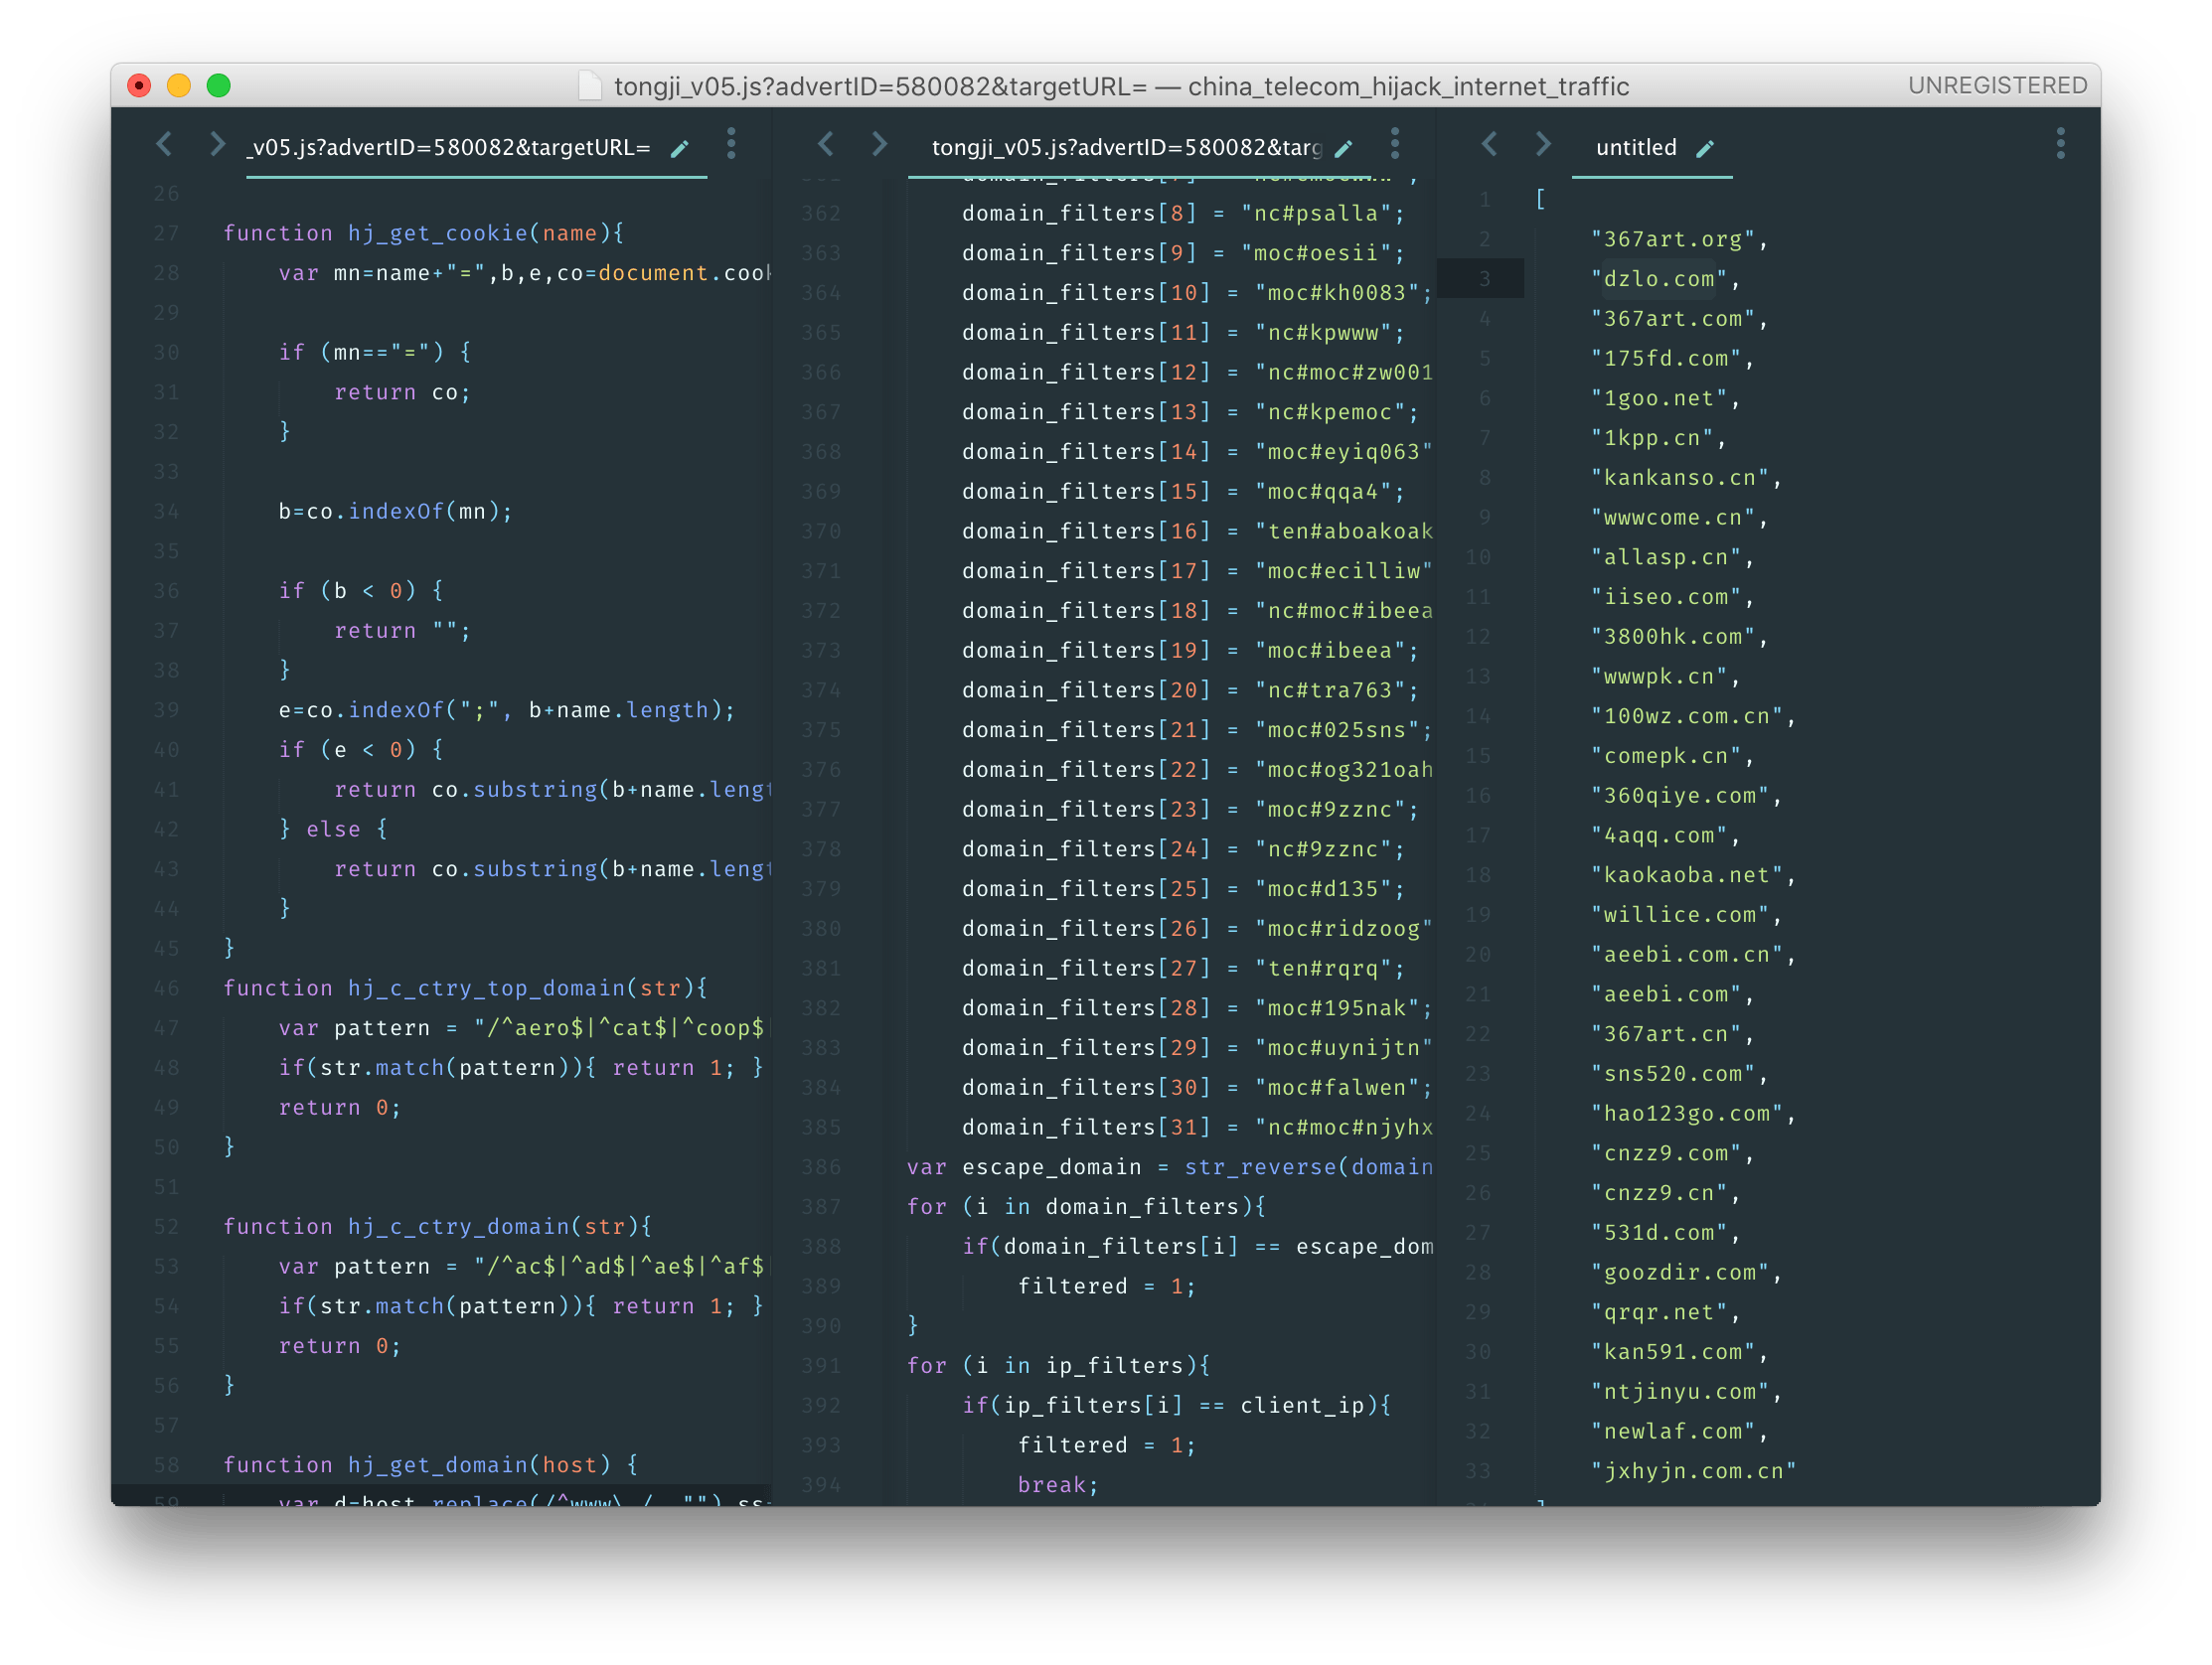The image size is (2212, 1665).
Task: Open left pane three-dot options menu
Action: (x=732, y=144)
